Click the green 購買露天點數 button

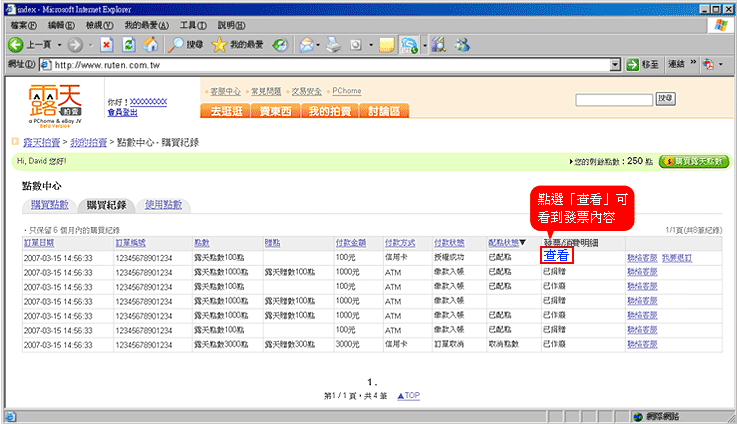coord(693,161)
